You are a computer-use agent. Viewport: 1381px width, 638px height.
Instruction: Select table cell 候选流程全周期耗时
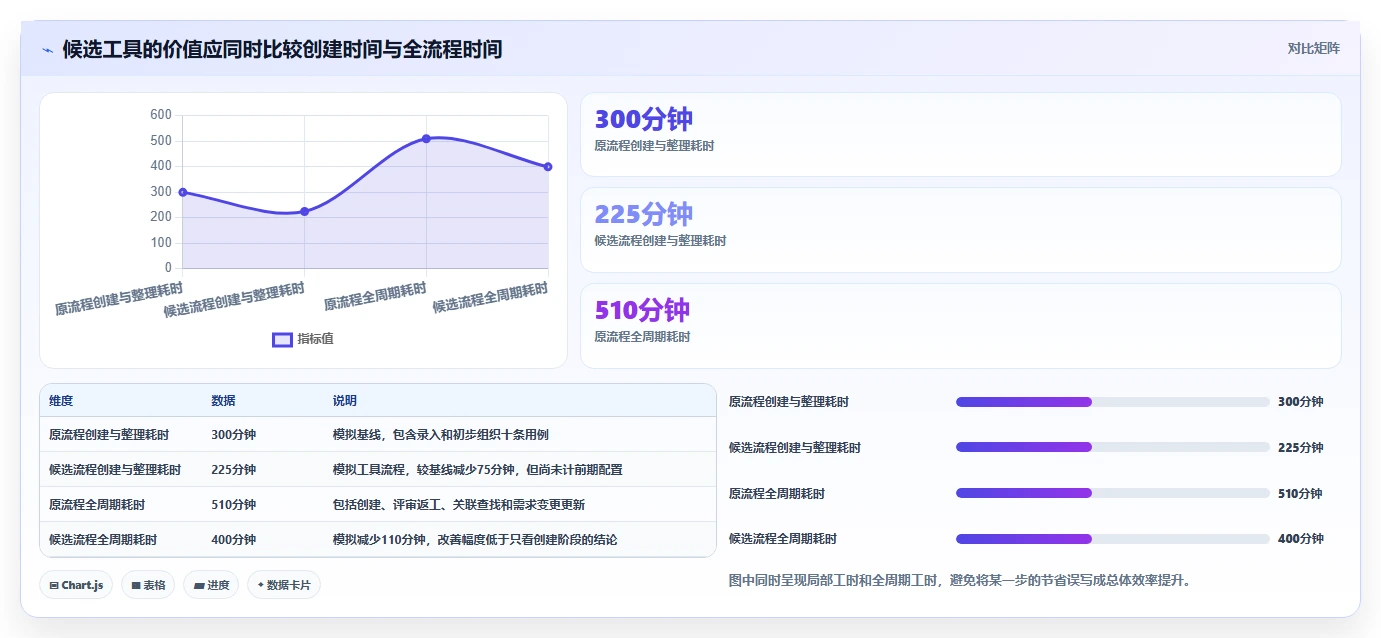point(103,540)
